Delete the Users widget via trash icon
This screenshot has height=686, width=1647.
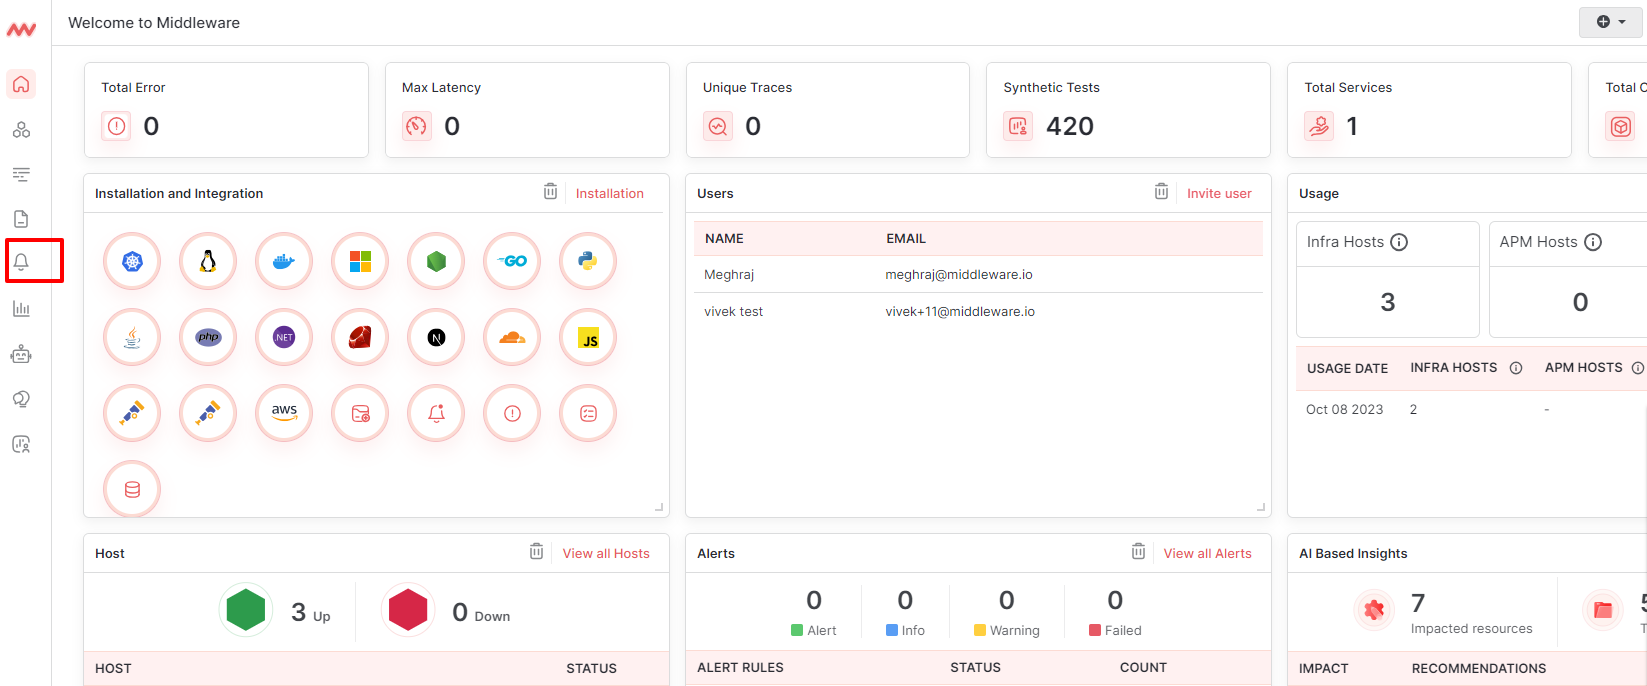coord(1161,192)
